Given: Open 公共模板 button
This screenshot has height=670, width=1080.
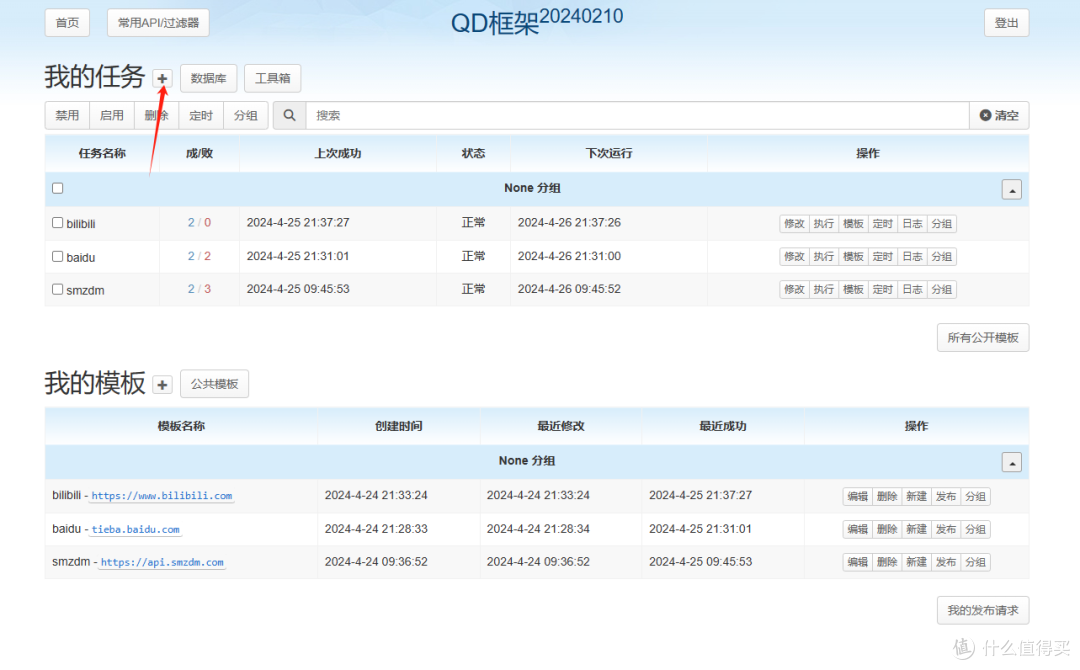Looking at the screenshot, I should (x=214, y=384).
